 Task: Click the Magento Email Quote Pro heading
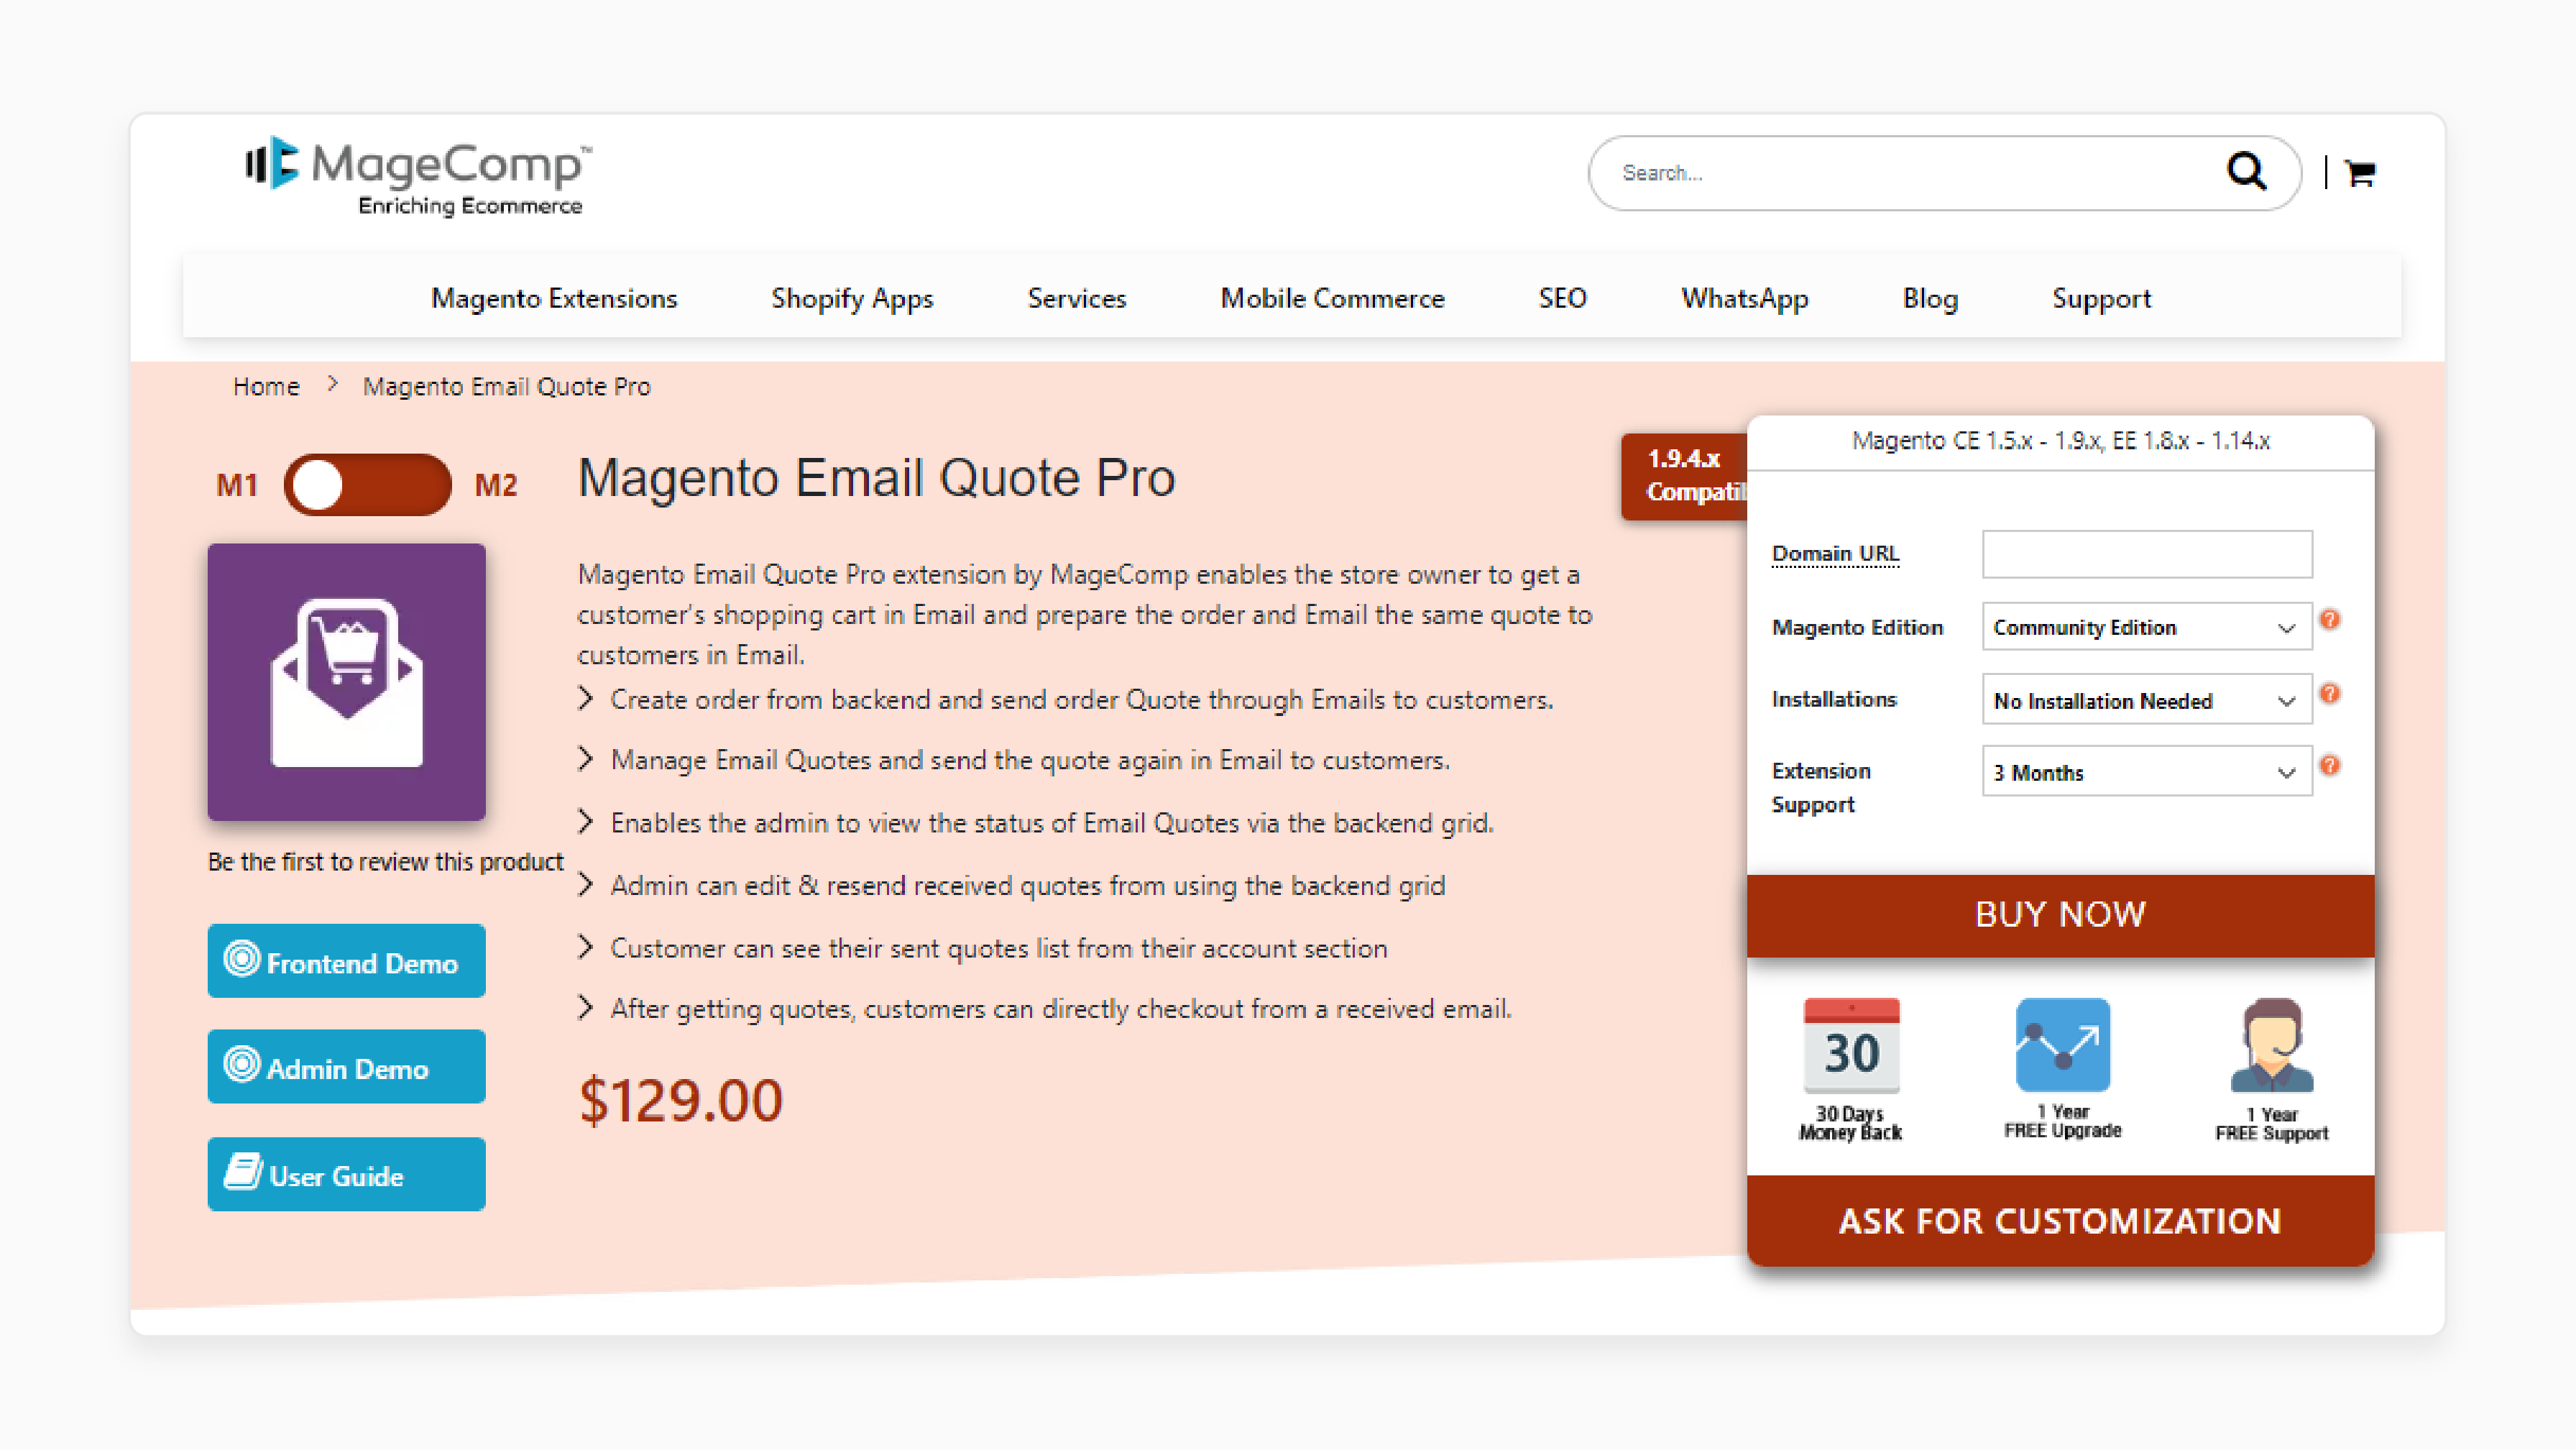(x=876, y=478)
